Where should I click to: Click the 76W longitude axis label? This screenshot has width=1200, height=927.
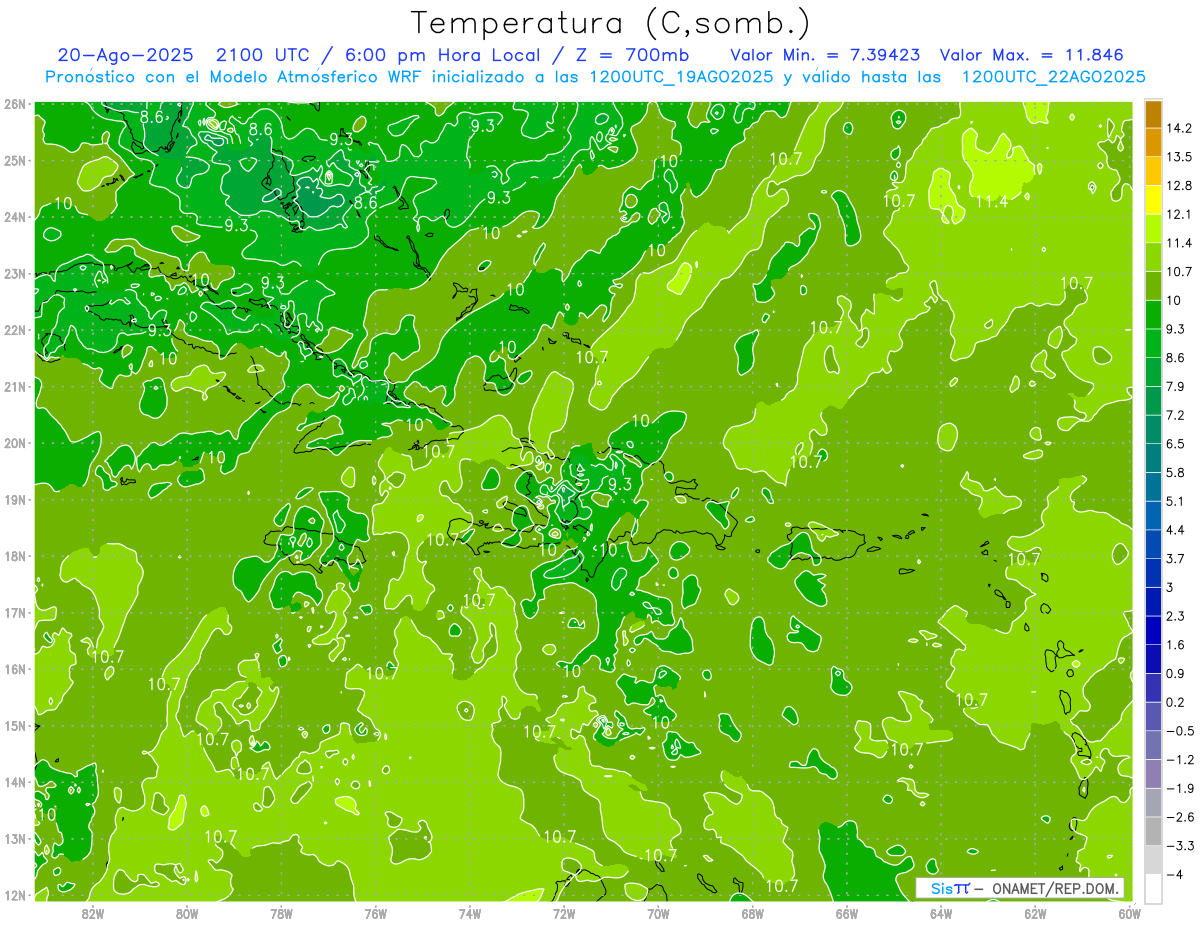[x=376, y=913]
